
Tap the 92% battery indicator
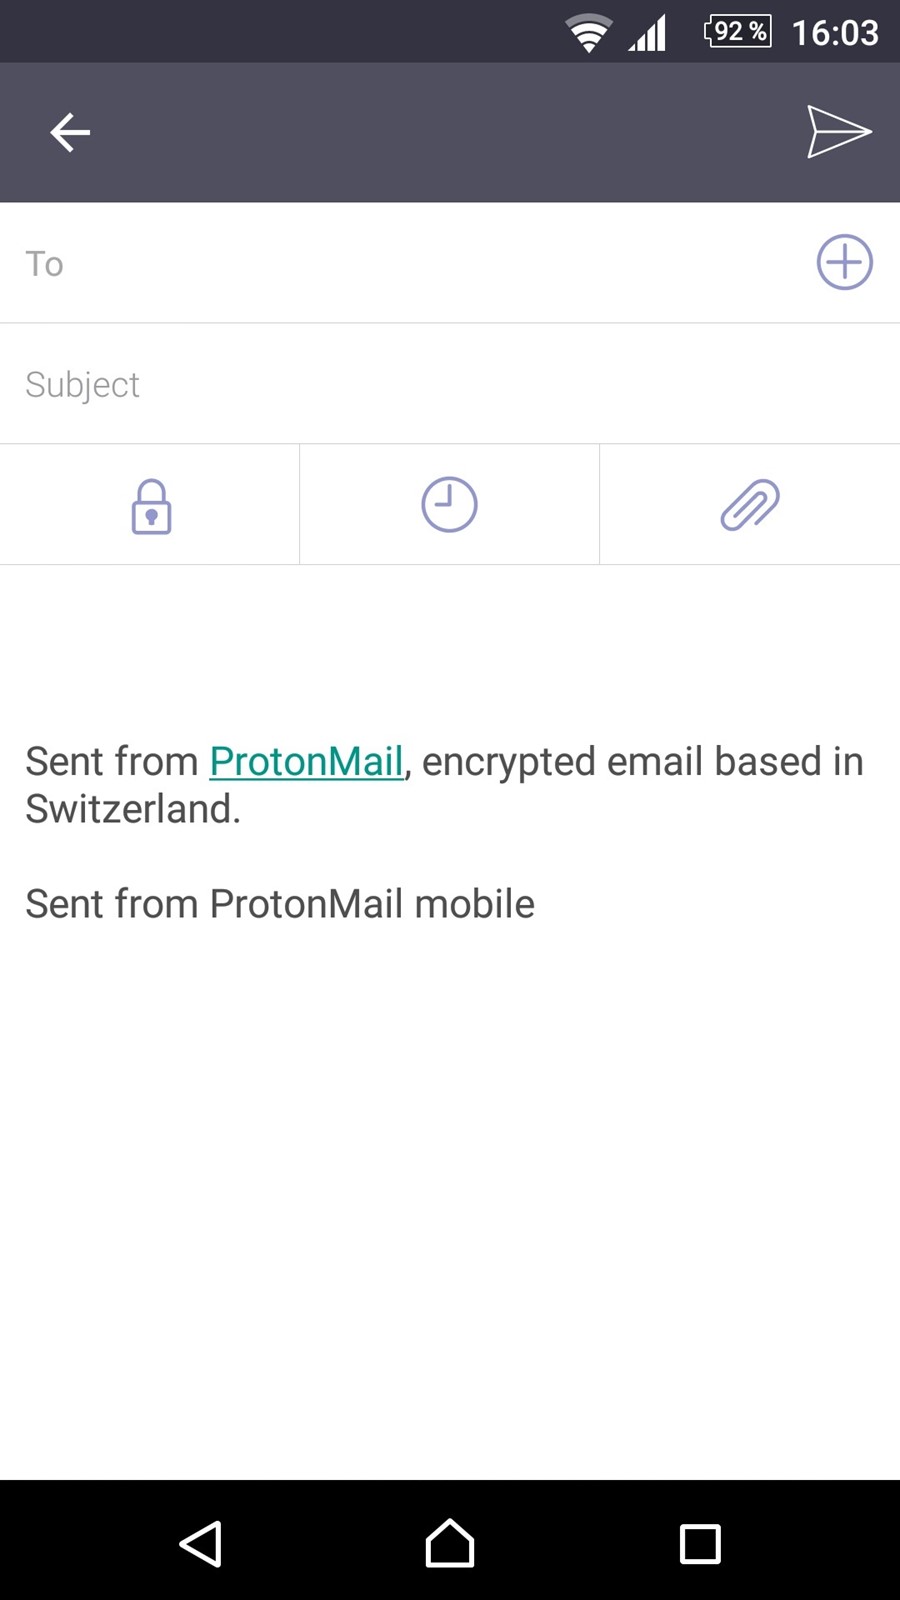pos(738,32)
